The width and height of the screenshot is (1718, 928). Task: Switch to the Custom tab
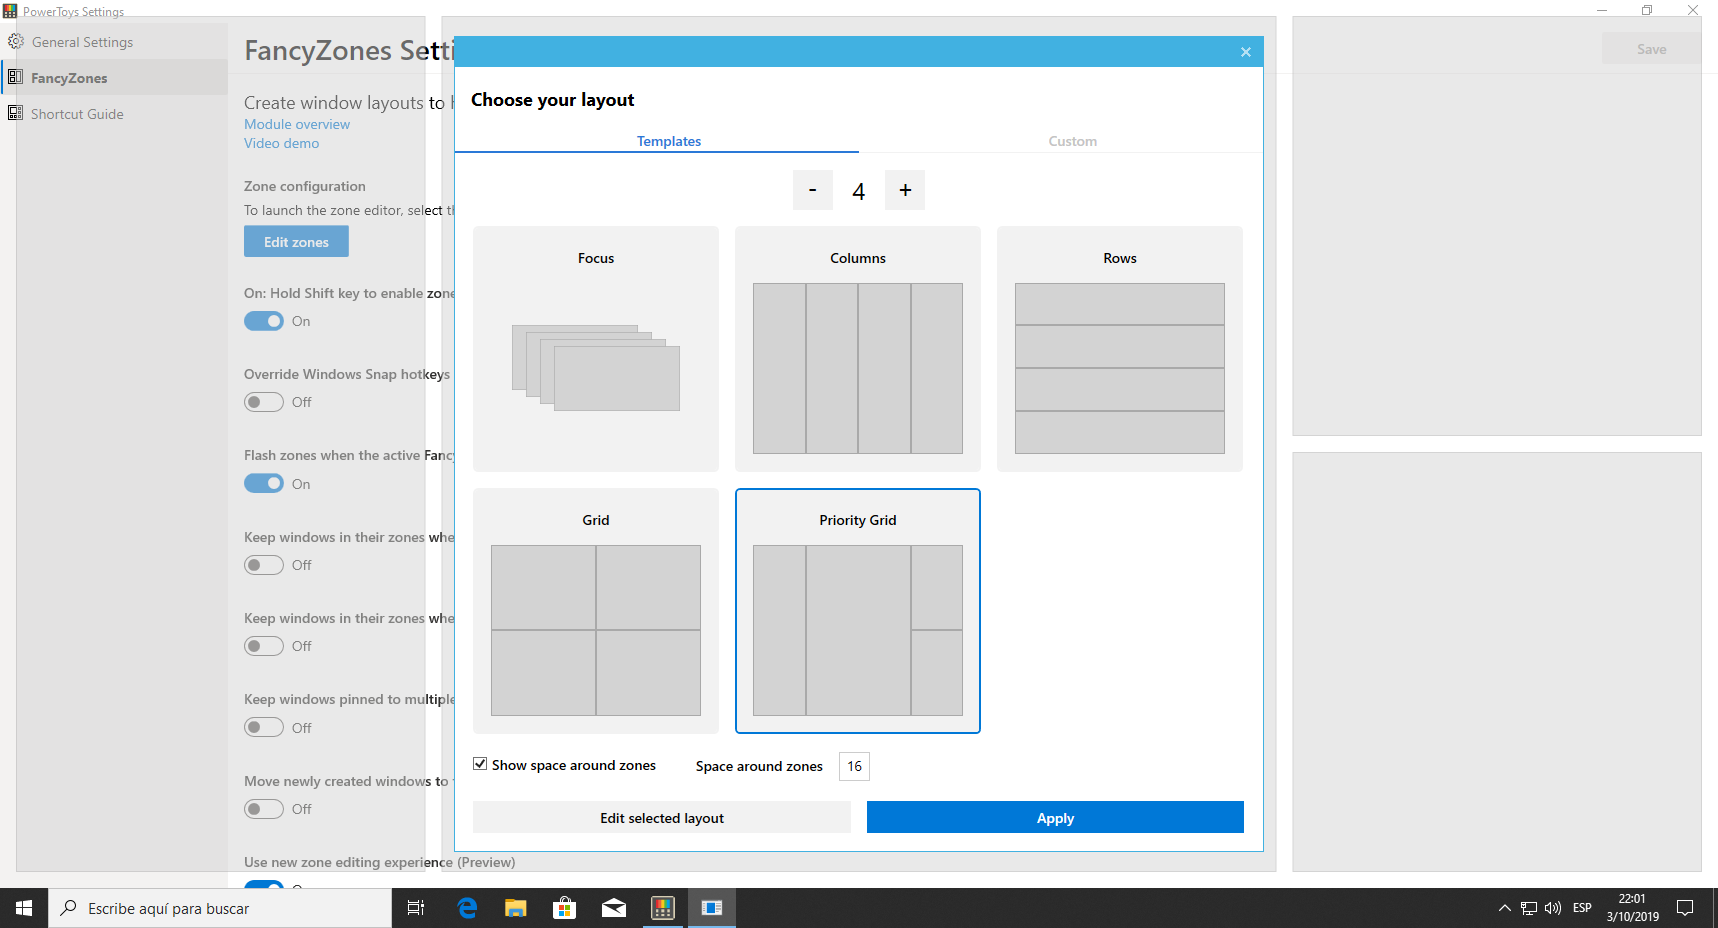point(1072,141)
